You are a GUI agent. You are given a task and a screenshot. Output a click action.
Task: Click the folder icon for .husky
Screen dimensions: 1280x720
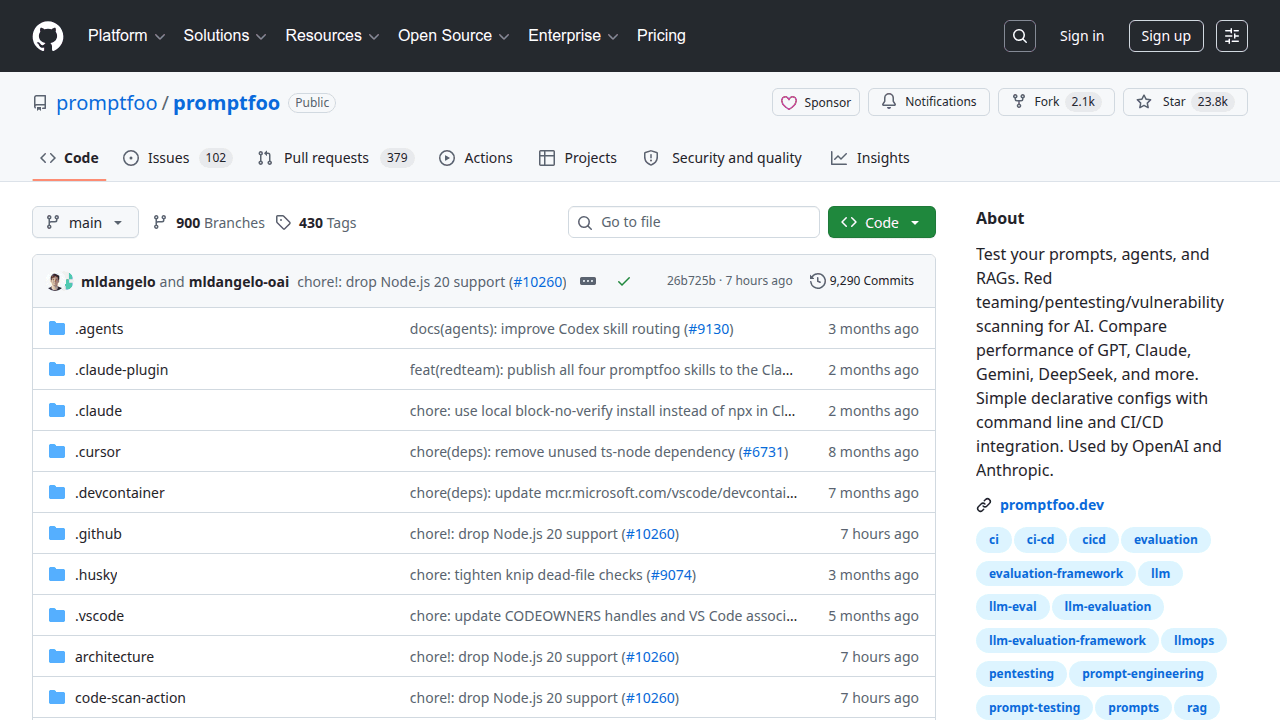pyautogui.click(x=57, y=574)
